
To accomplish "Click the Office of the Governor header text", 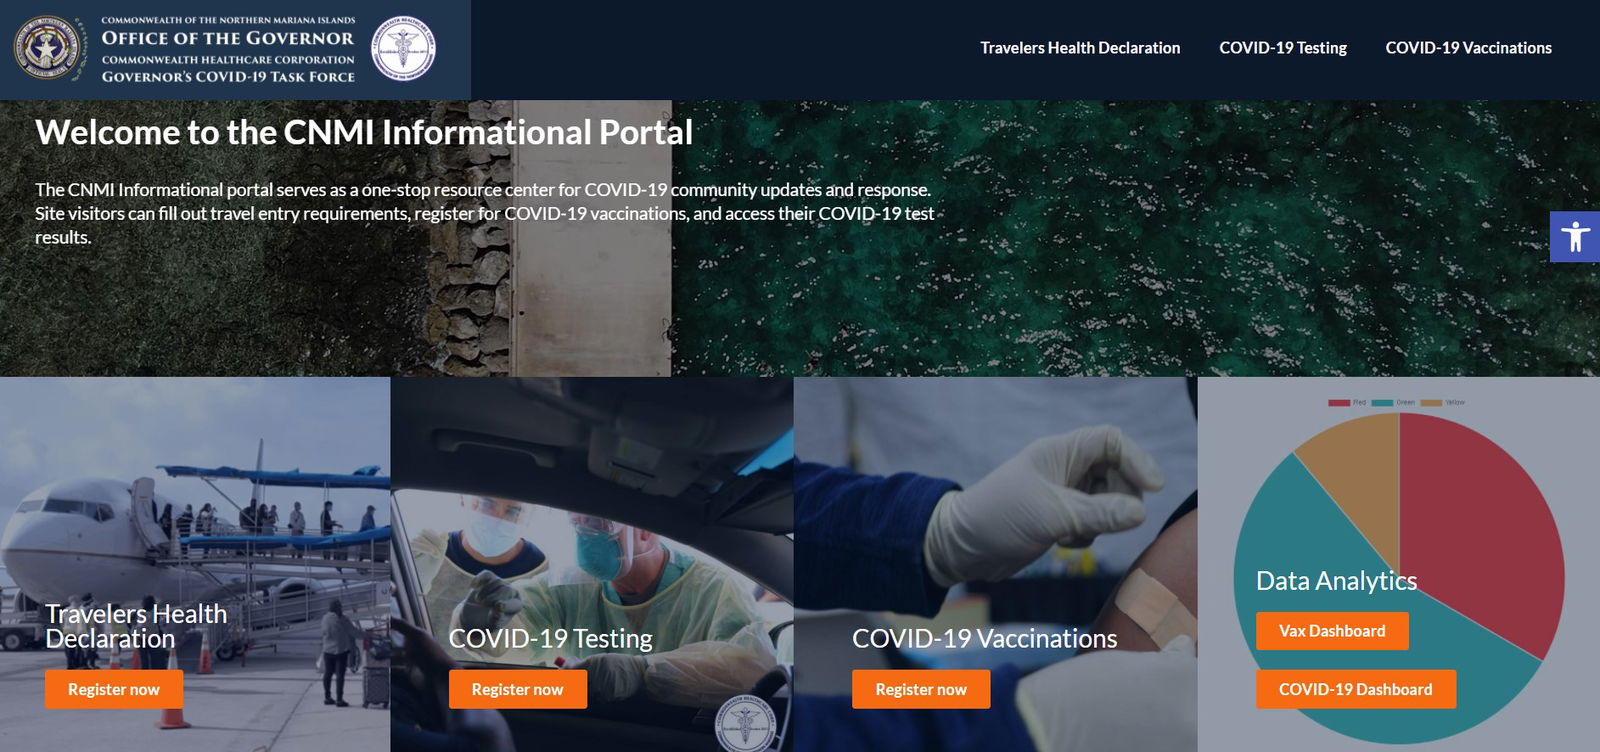I will (x=228, y=38).
